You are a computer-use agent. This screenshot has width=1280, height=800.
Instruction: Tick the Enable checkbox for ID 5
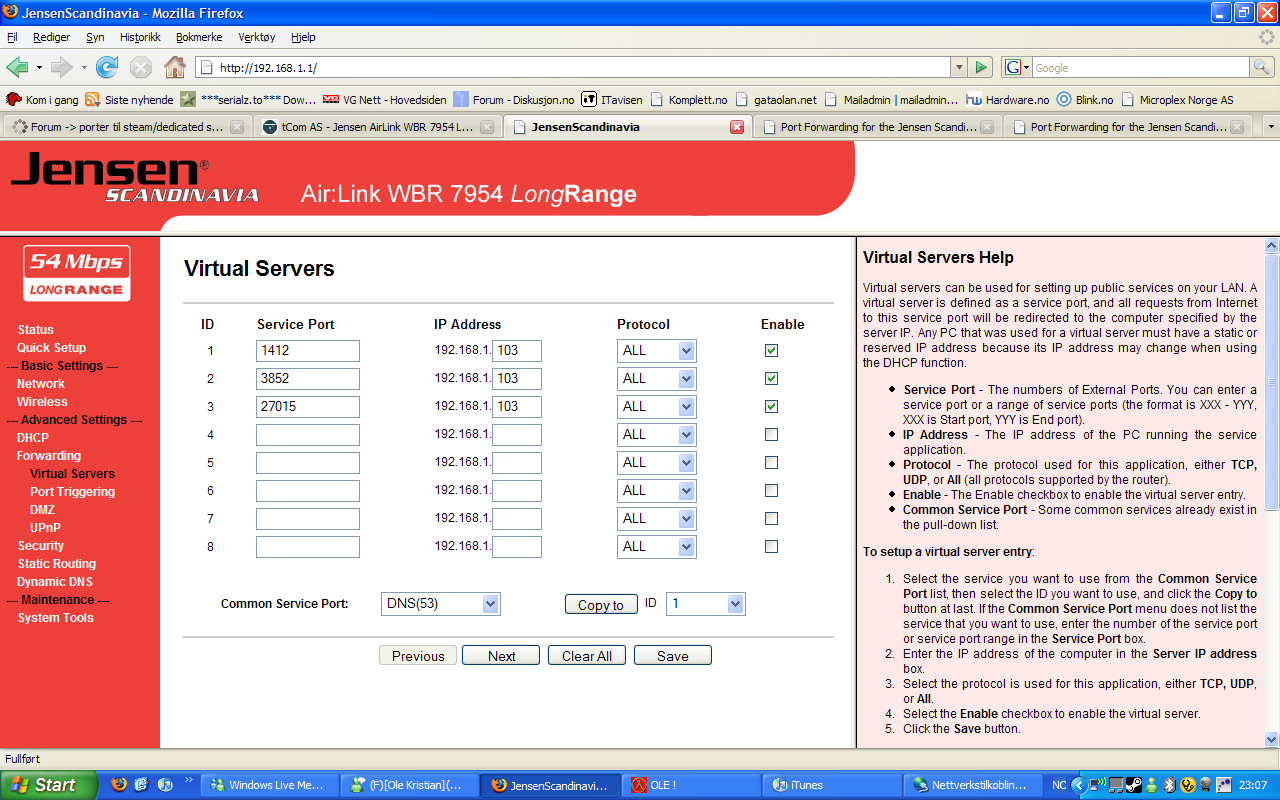771,463
